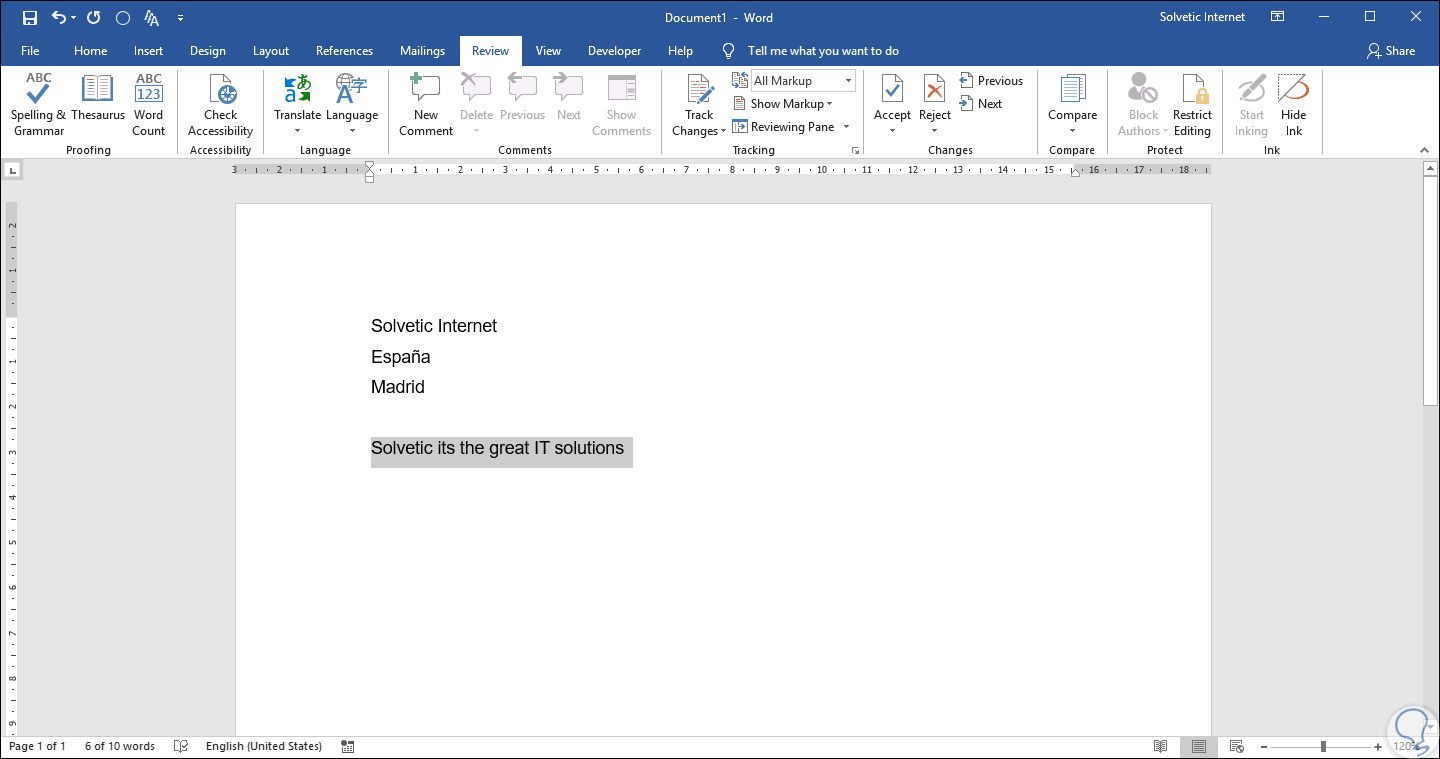Collapse the ribbon with the chevron
This screenshot has width=1440, height=759.
point(1425,150)
